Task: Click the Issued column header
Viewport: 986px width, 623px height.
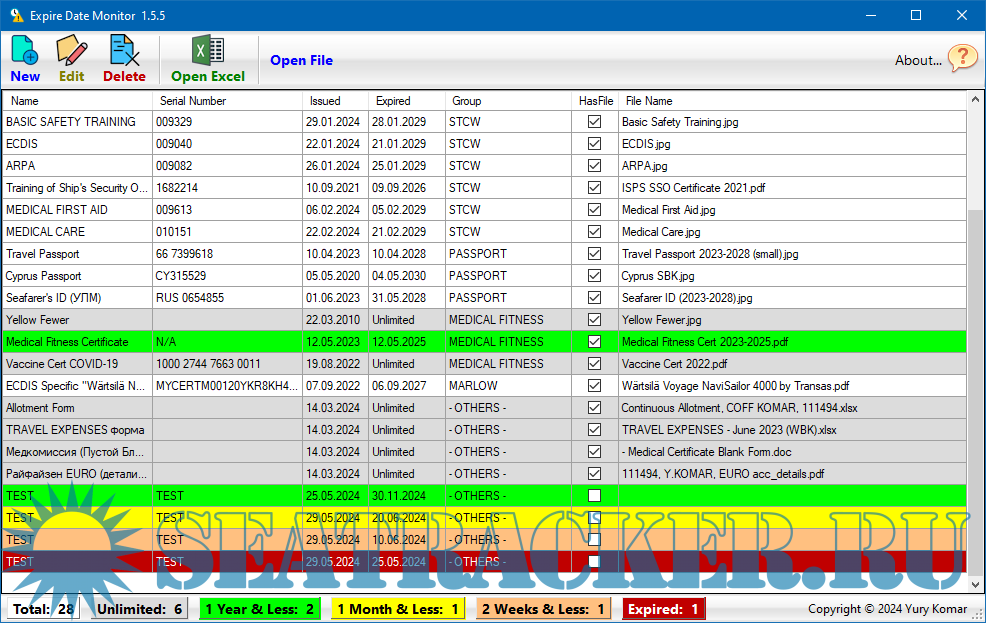Action: click(x=325, y=101)
